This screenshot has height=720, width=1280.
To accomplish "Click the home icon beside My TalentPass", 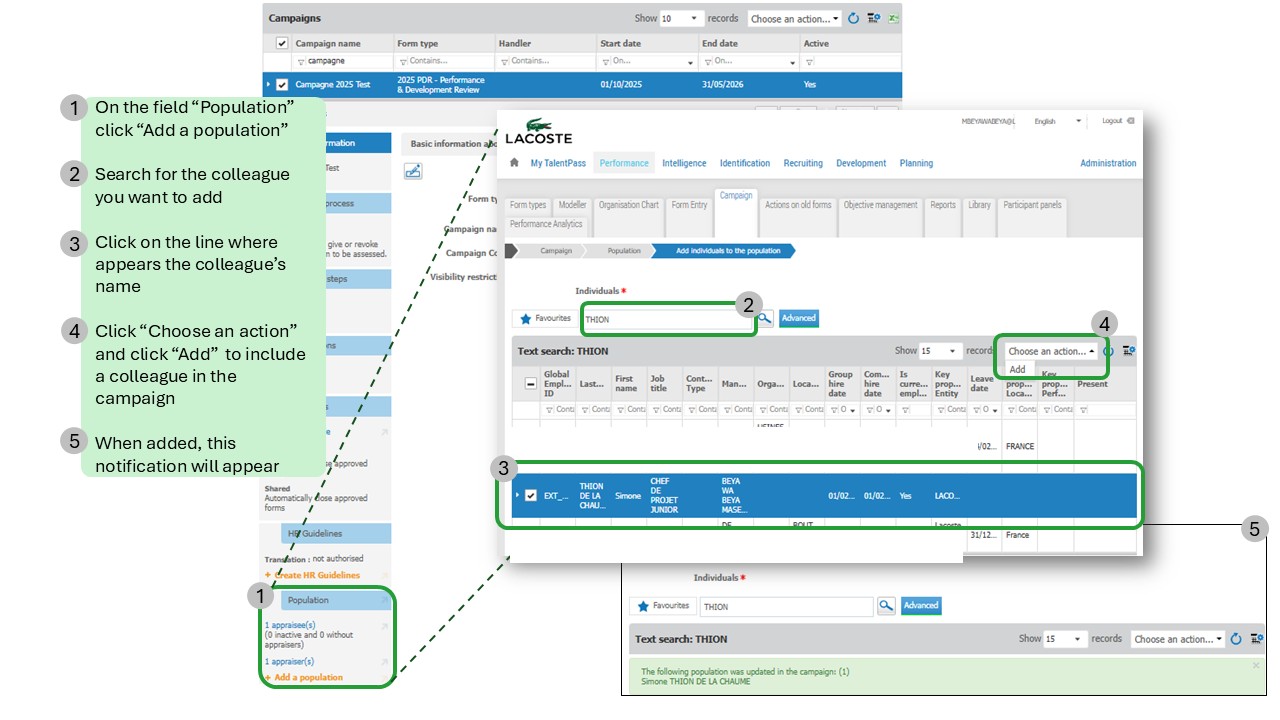I will click(x=514, y=163).
